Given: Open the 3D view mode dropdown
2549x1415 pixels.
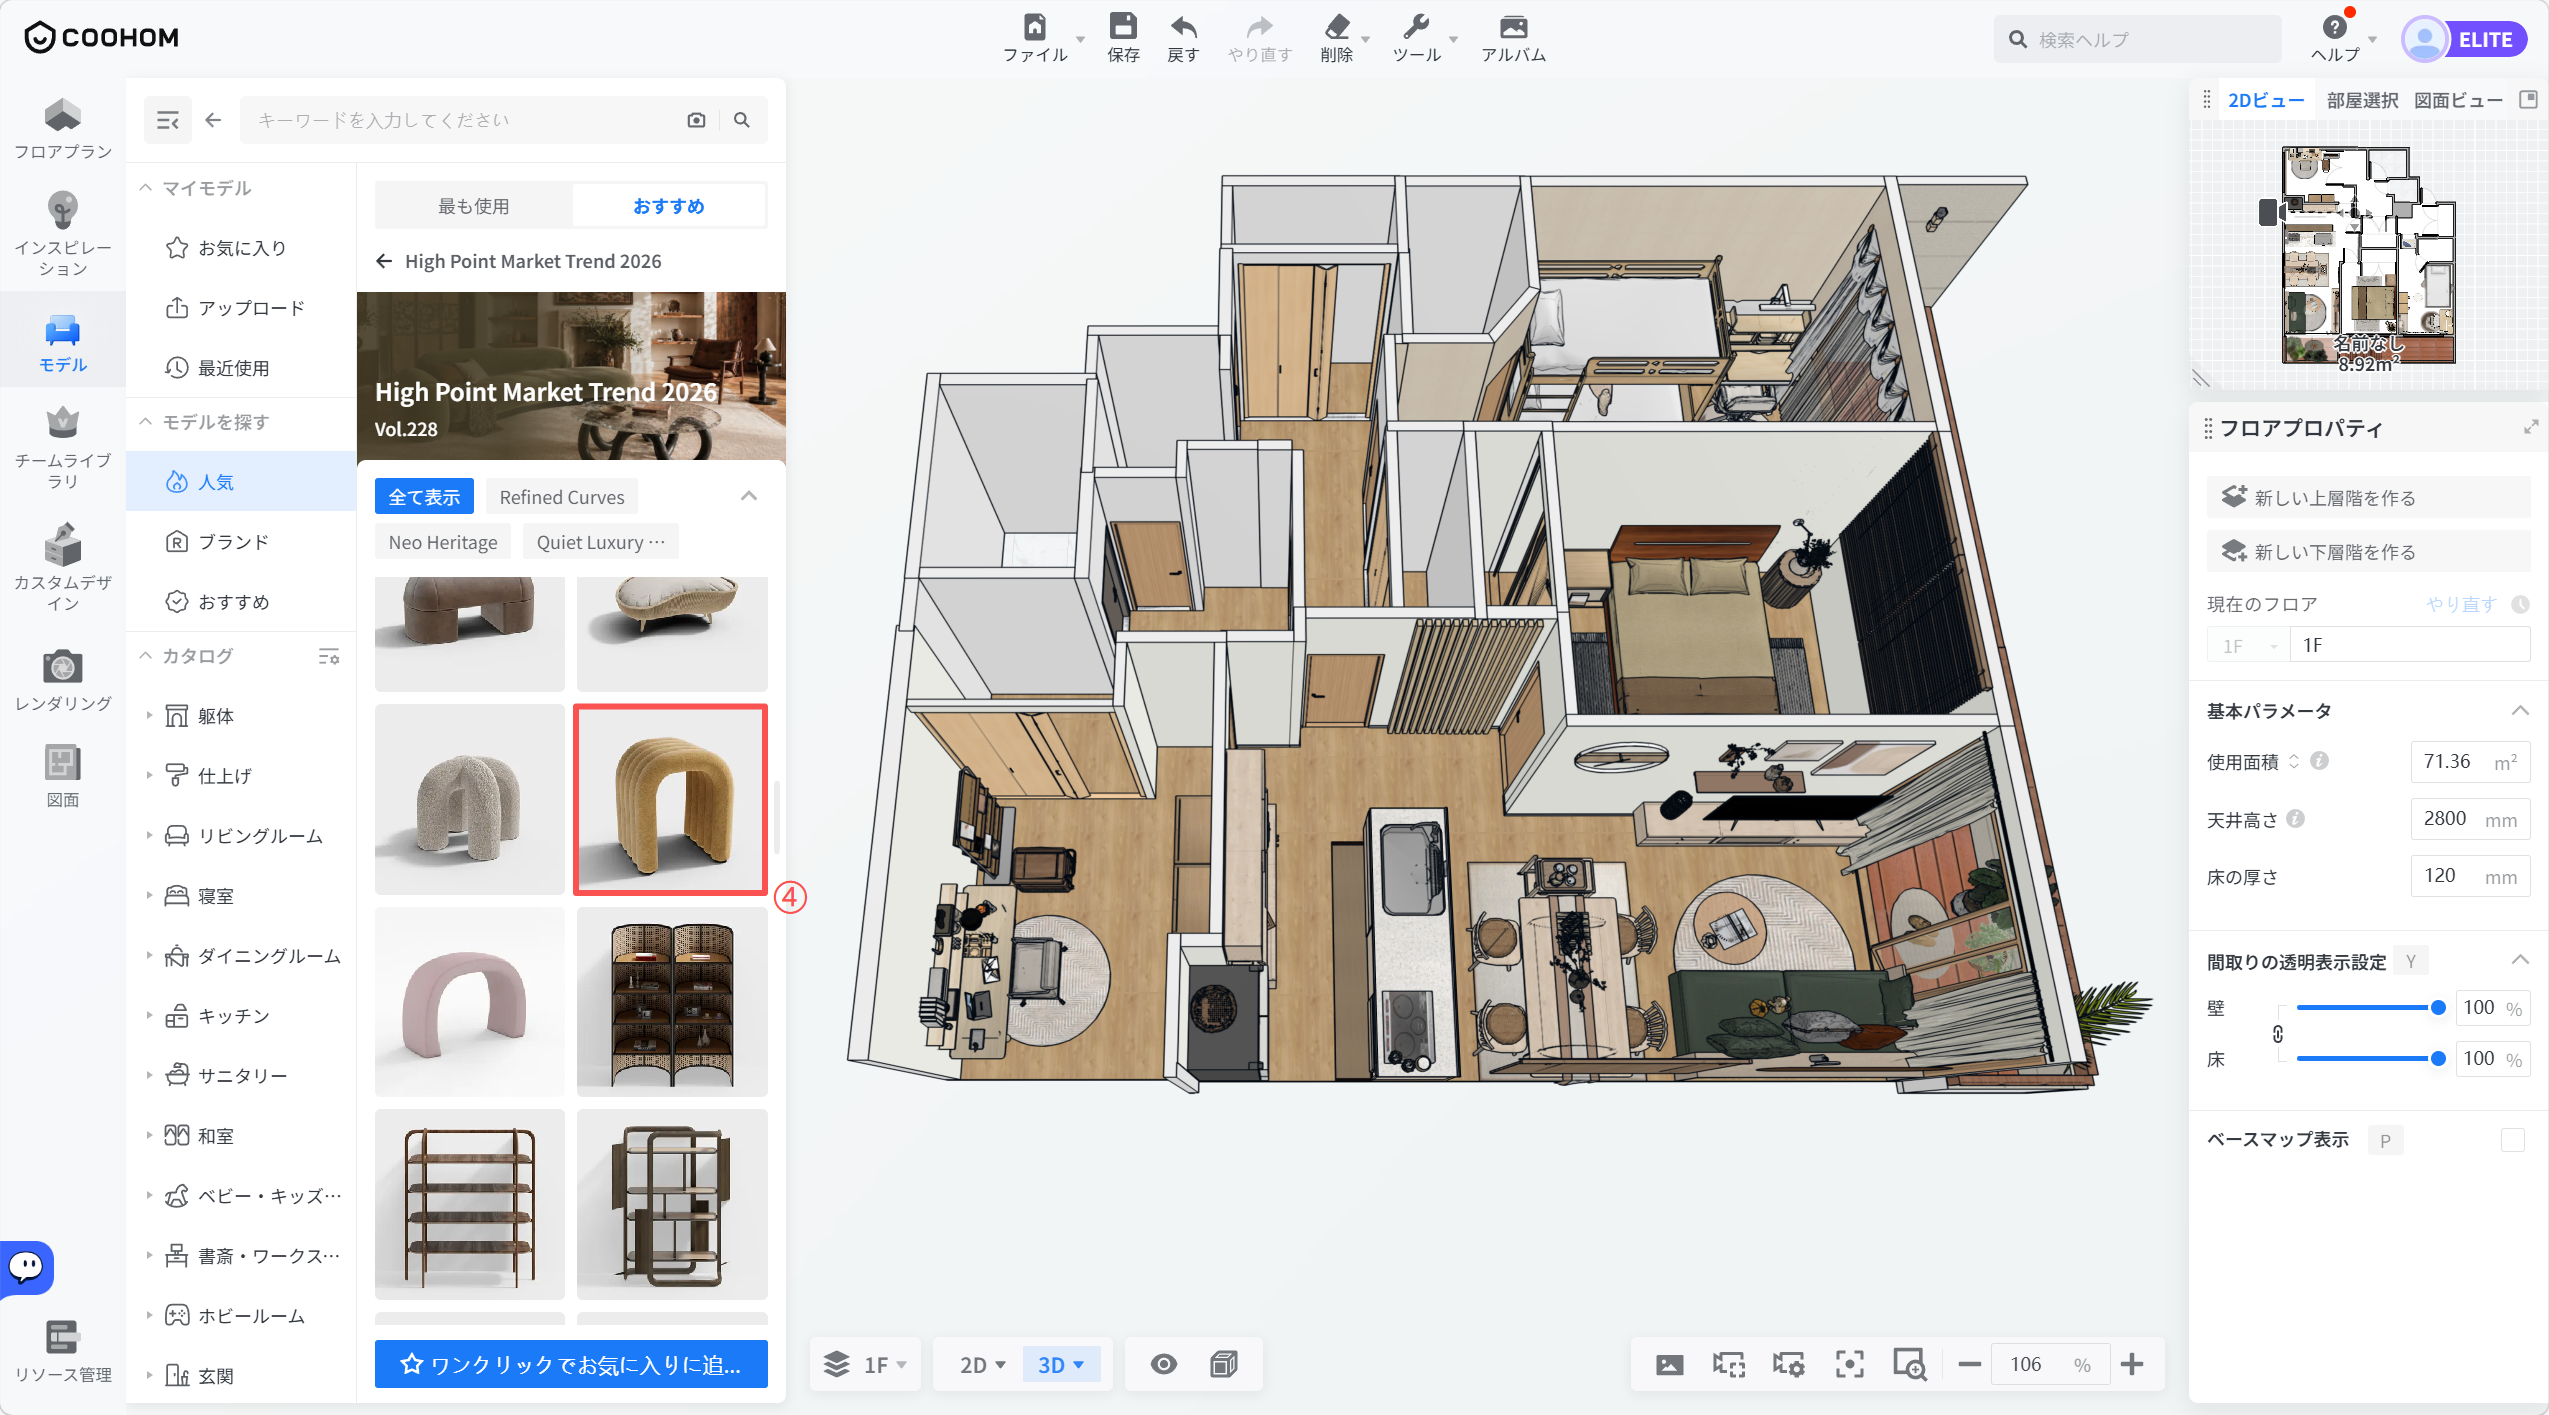Looking at the screenshot, I should pos(1061,1365).
